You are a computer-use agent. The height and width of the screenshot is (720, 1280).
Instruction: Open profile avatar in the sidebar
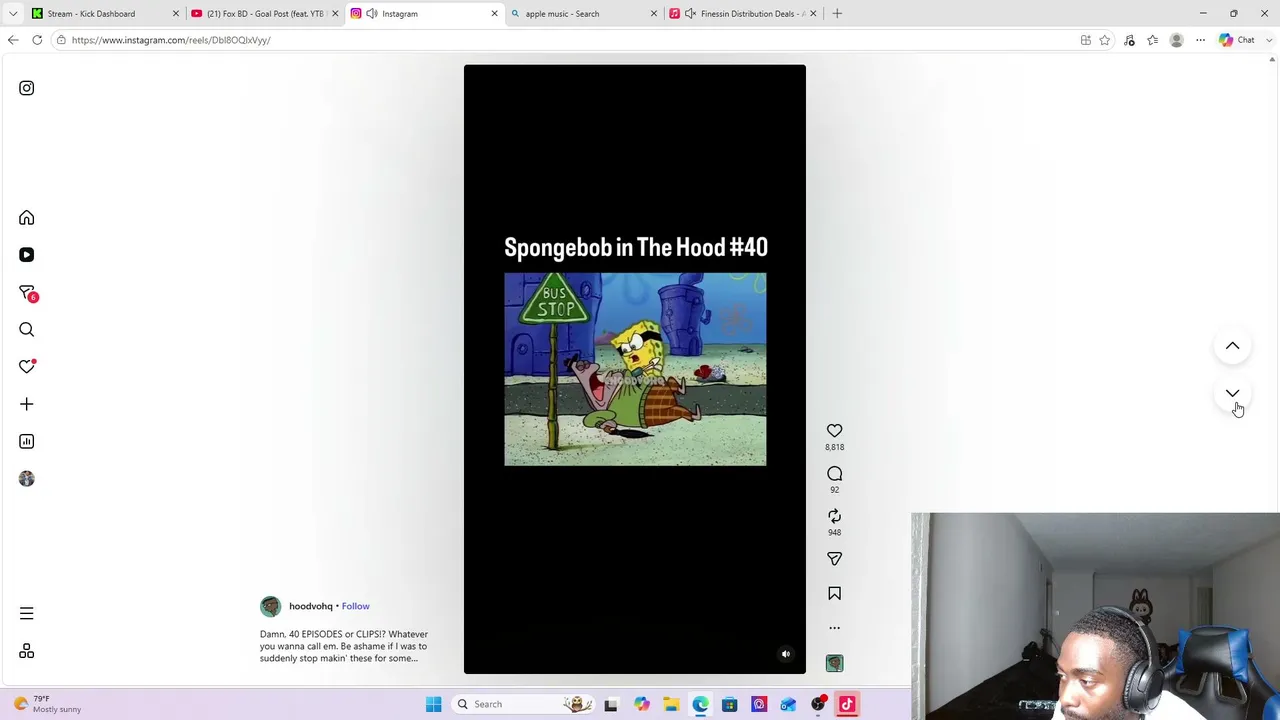27,479
